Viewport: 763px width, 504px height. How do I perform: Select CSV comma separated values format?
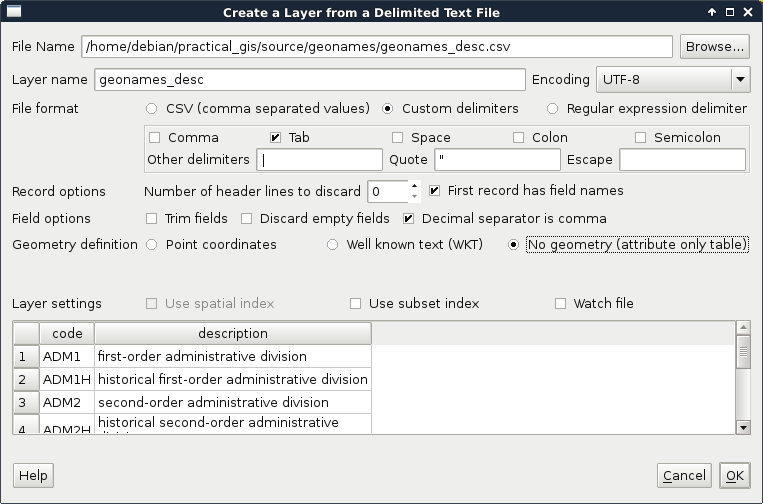(x=152, y=108)
